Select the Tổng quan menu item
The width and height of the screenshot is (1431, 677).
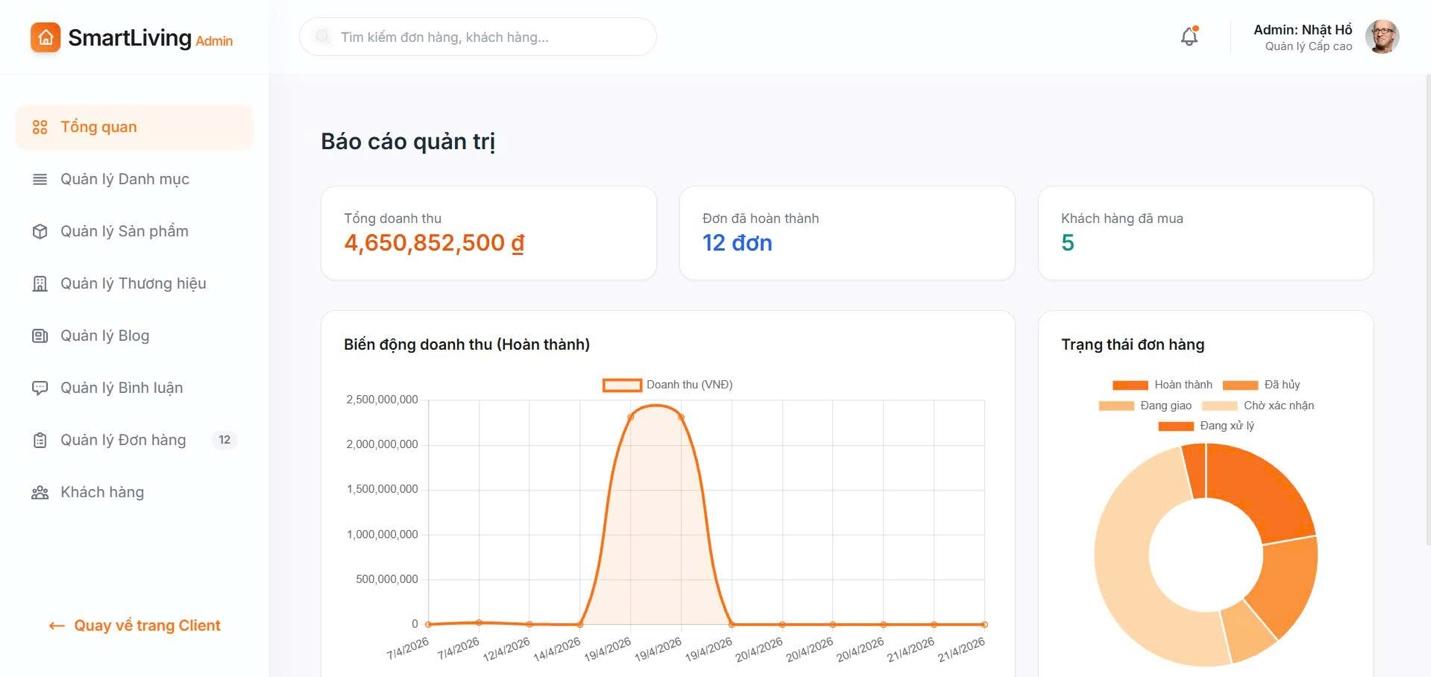(134, 127)
